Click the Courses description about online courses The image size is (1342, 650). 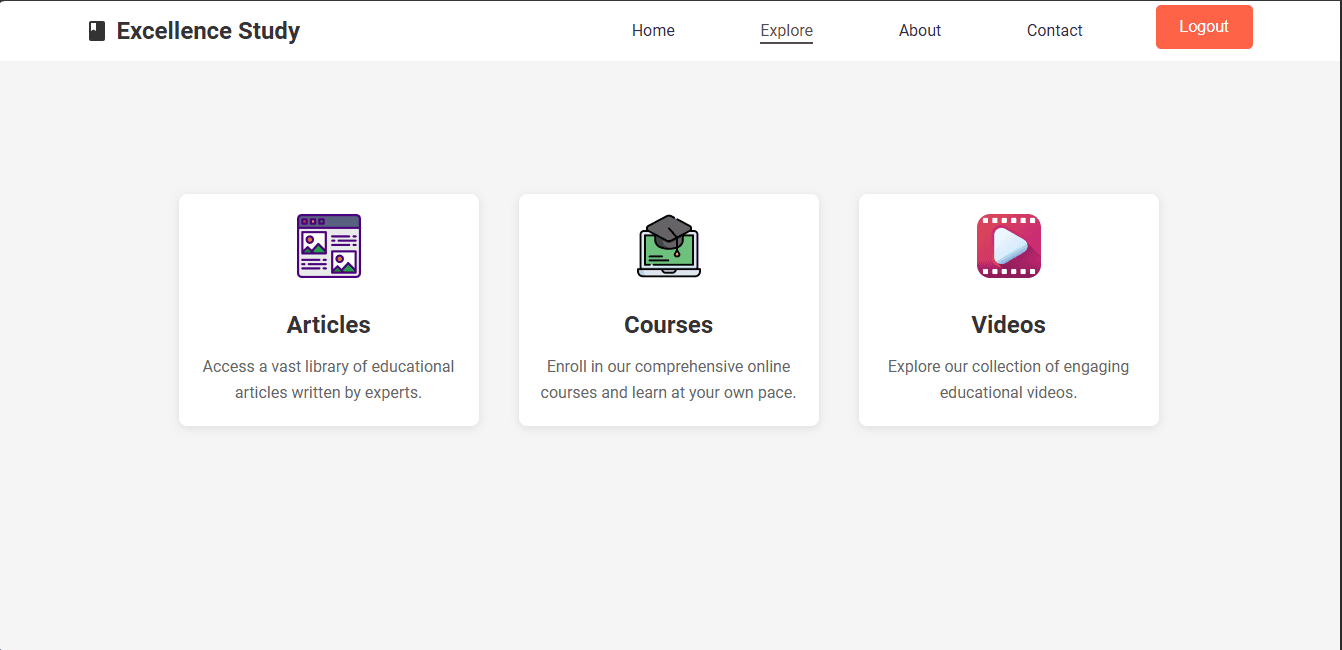pos(669,379)
